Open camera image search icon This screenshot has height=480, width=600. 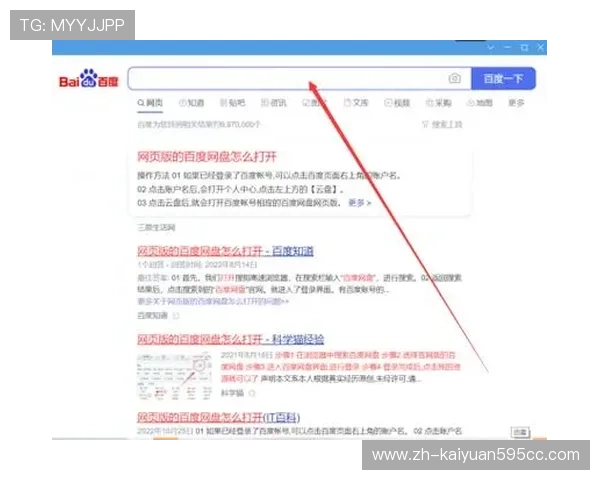pos(455,78)
